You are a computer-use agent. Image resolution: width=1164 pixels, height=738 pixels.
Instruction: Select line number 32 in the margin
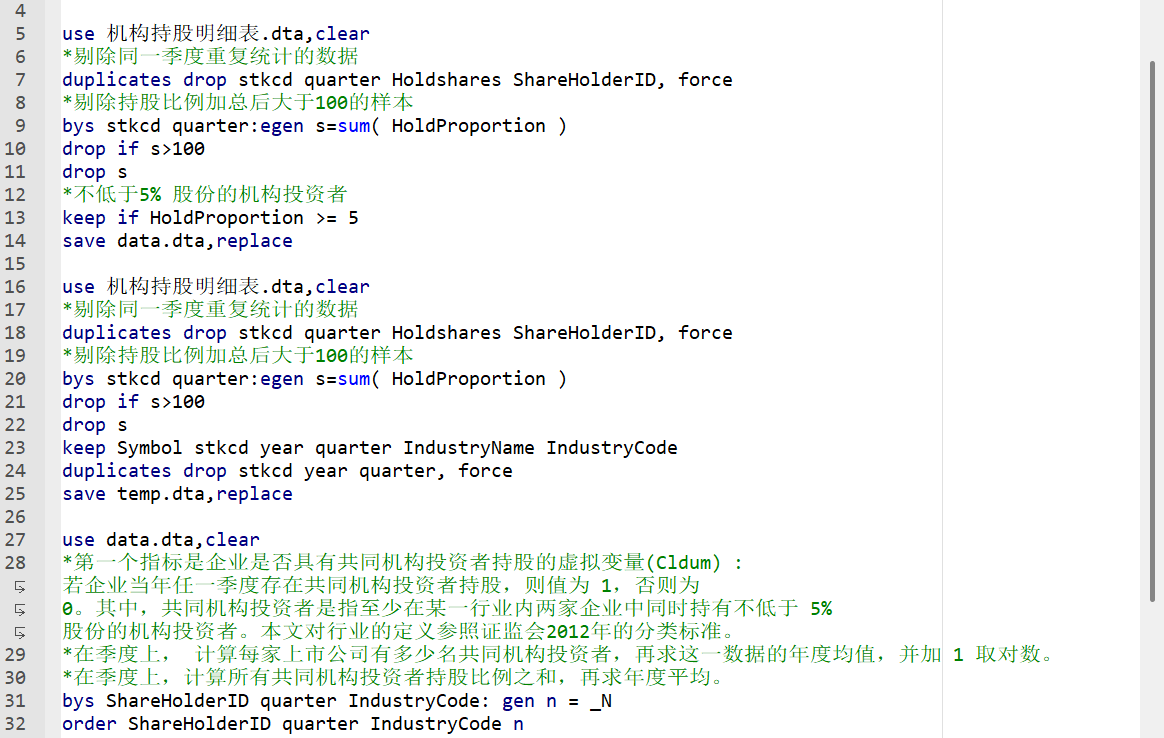pos(16,724)
